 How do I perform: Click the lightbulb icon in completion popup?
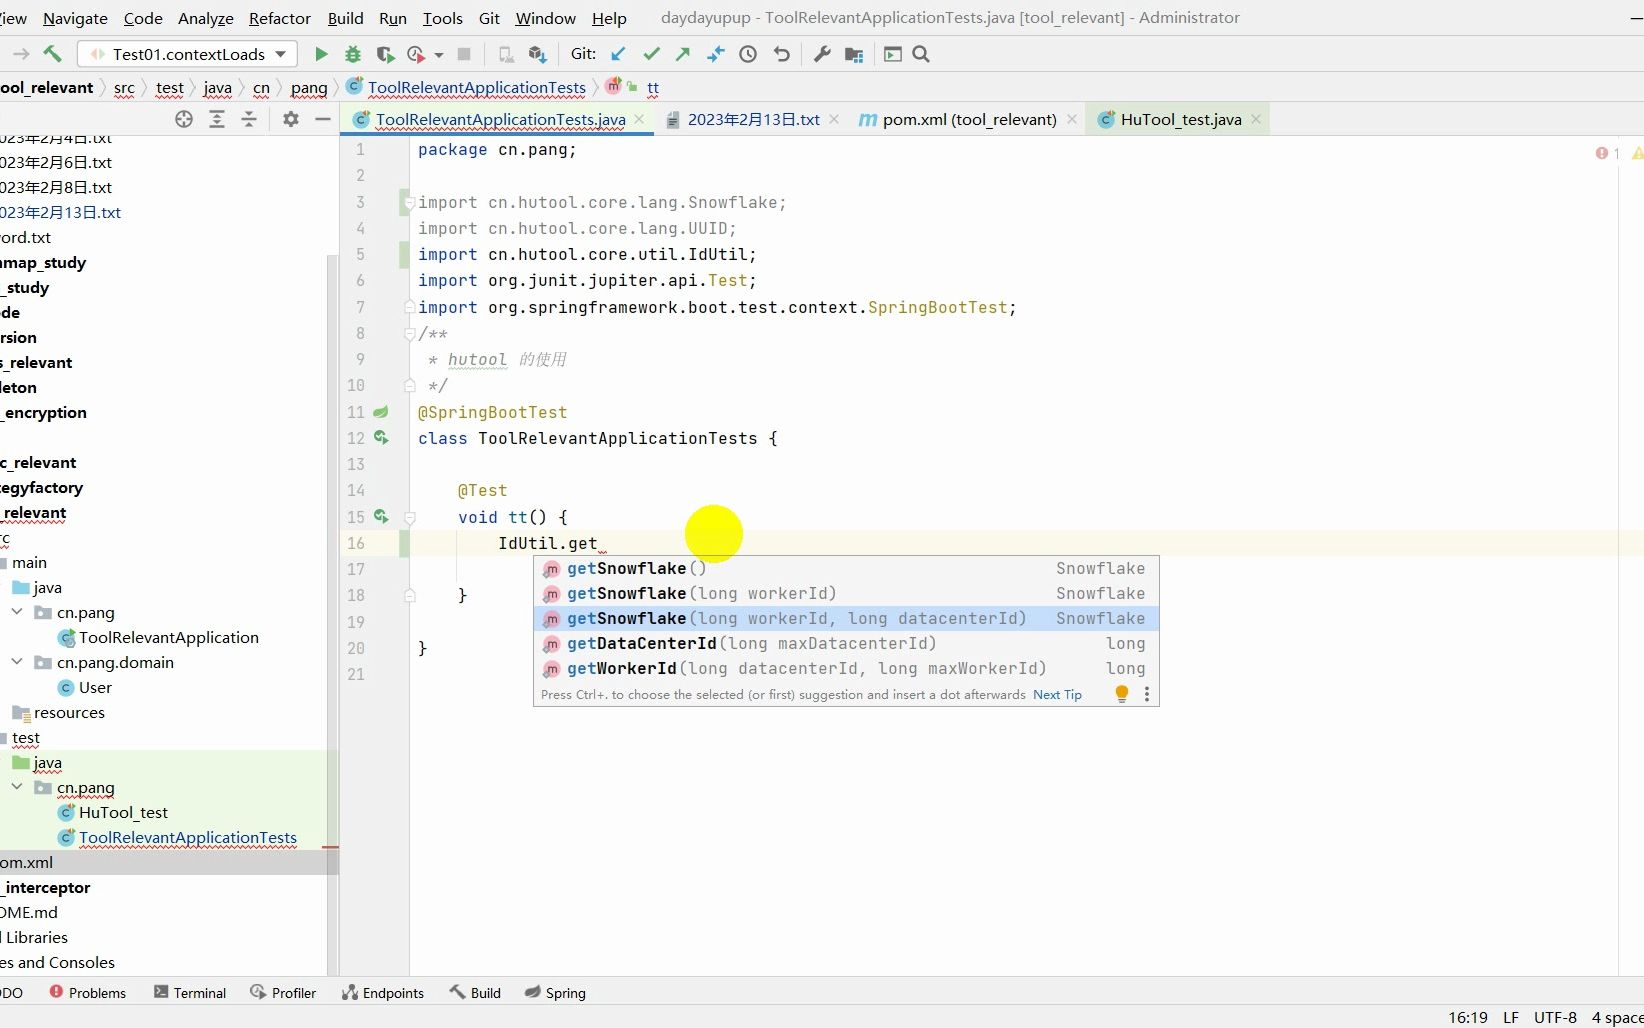pos(1122,694)
